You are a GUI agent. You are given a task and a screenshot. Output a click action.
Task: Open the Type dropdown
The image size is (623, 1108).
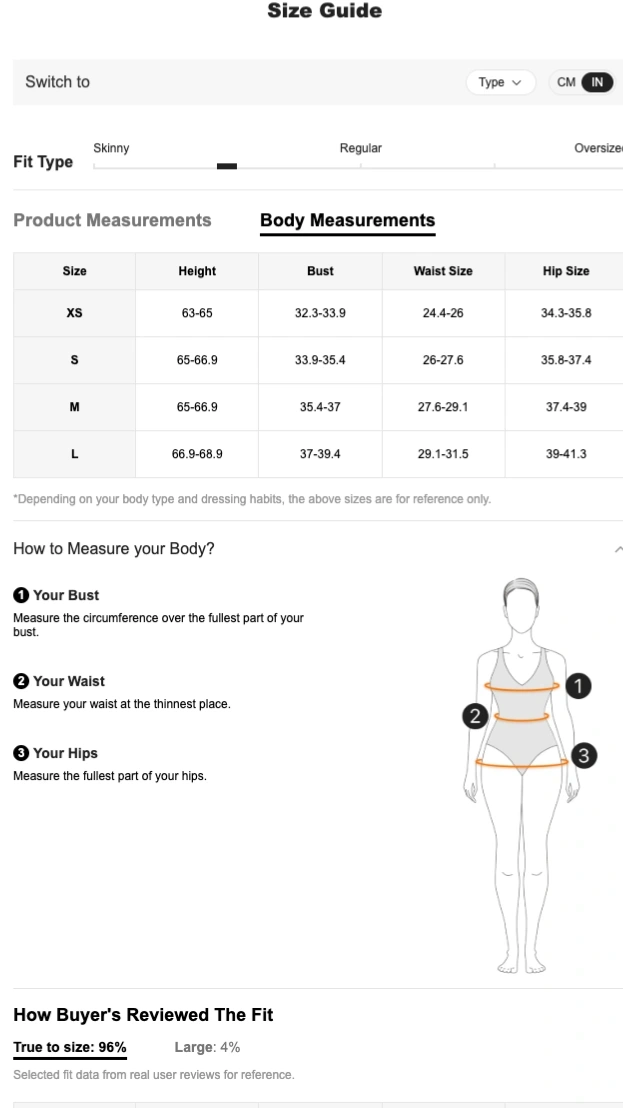pos(500,82)
